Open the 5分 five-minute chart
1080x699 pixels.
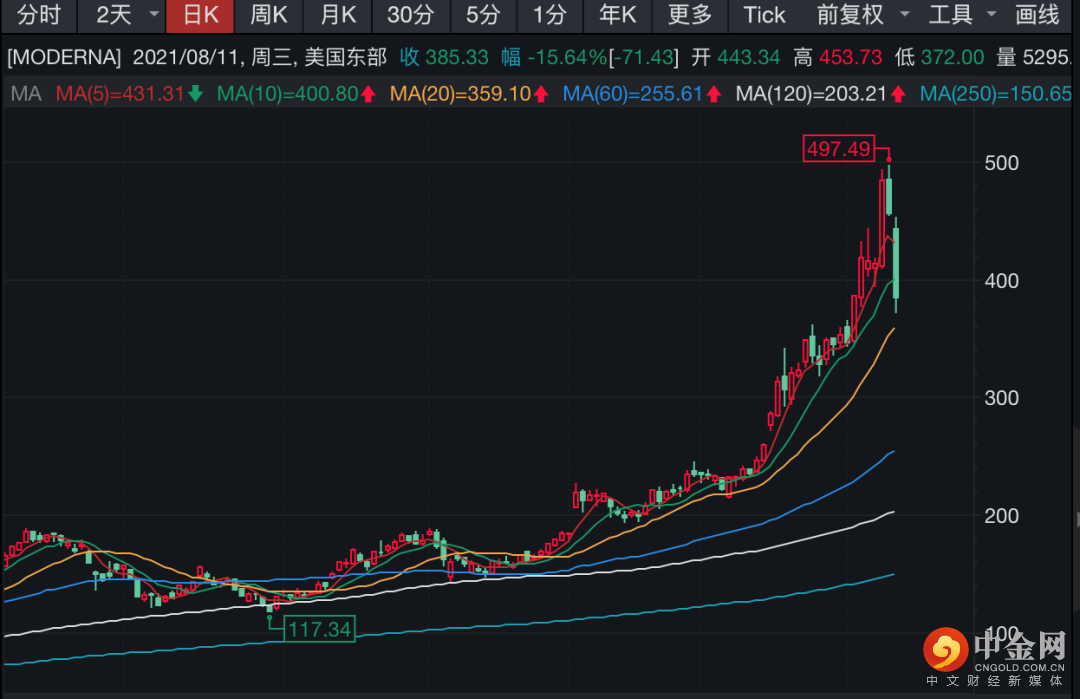pos(483,15)
